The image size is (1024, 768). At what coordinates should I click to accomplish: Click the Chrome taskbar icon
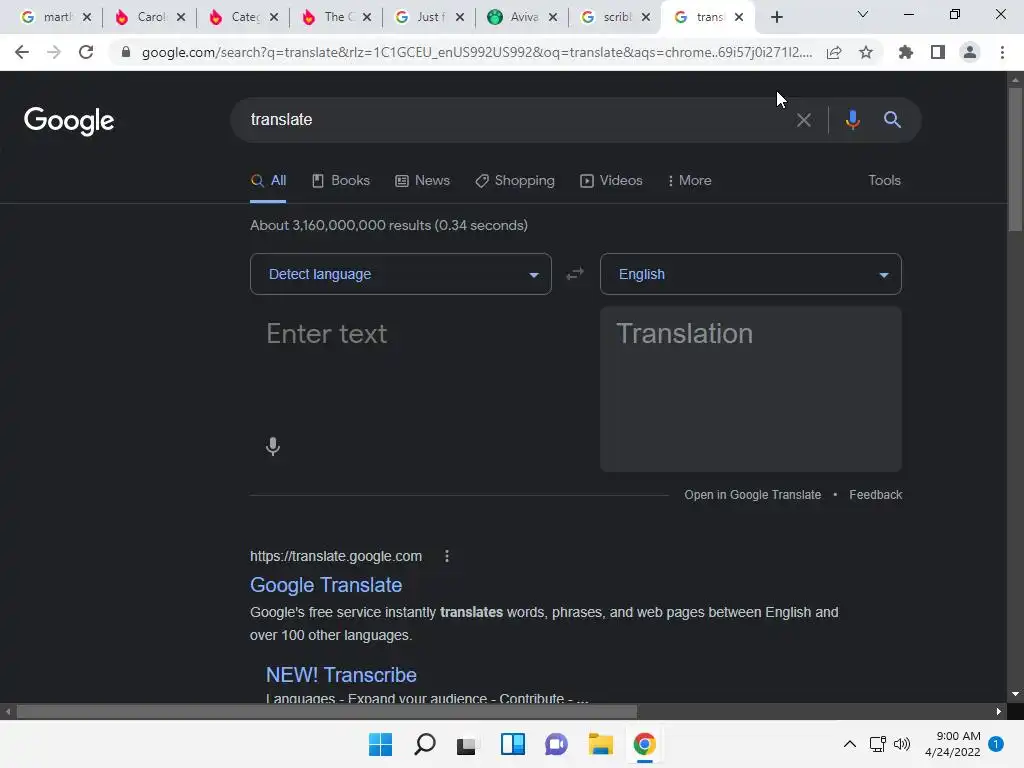[645, 744]
